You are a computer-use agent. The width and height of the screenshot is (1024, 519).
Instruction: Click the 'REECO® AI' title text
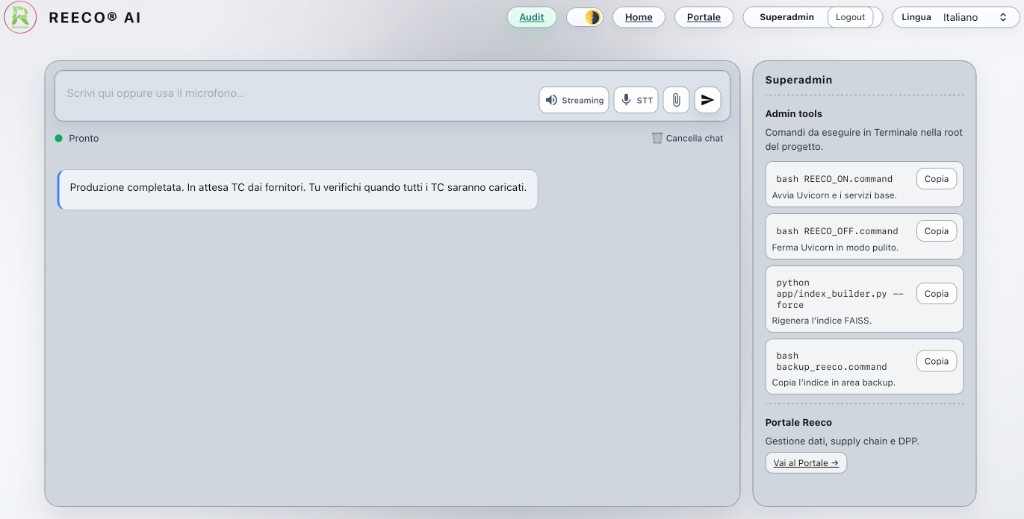pyautogui.click(x=95, y=18)
